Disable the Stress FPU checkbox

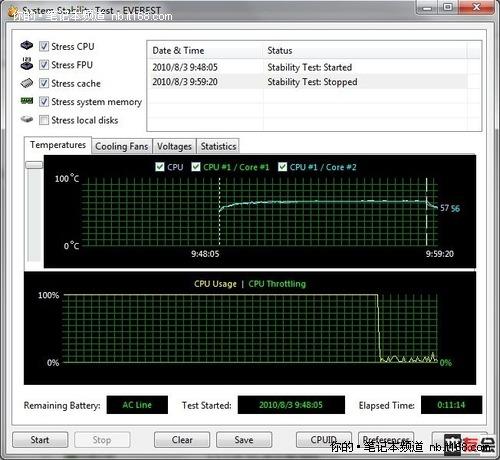pos(44,65)
